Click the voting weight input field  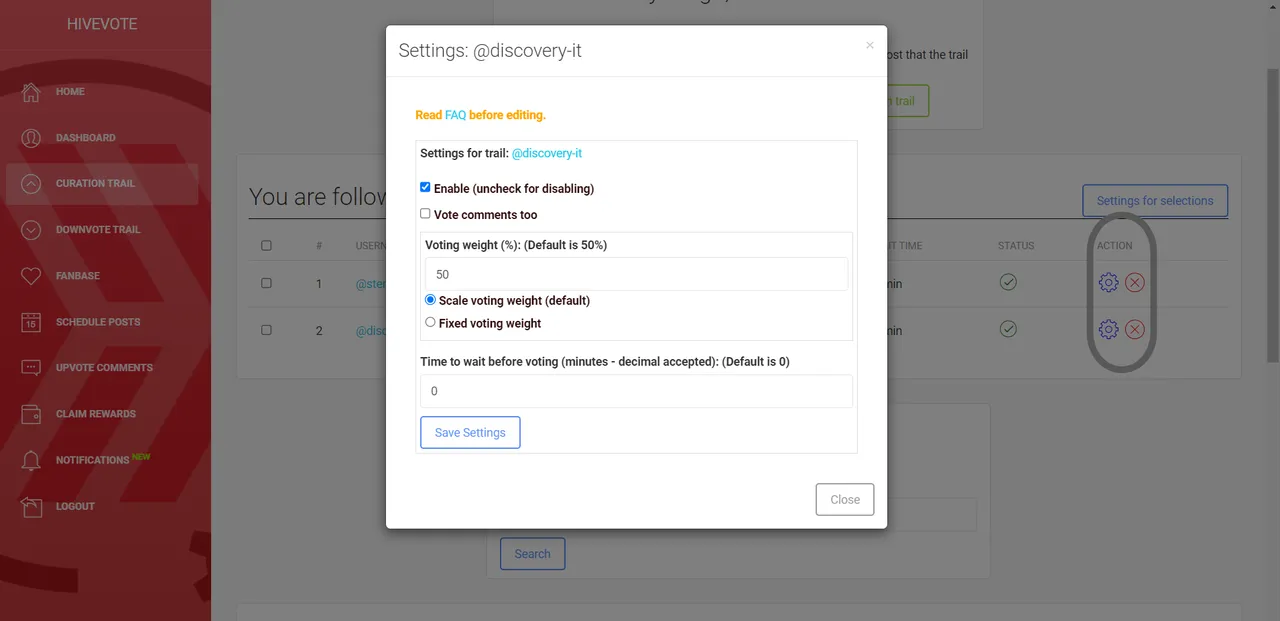[636, 274]
